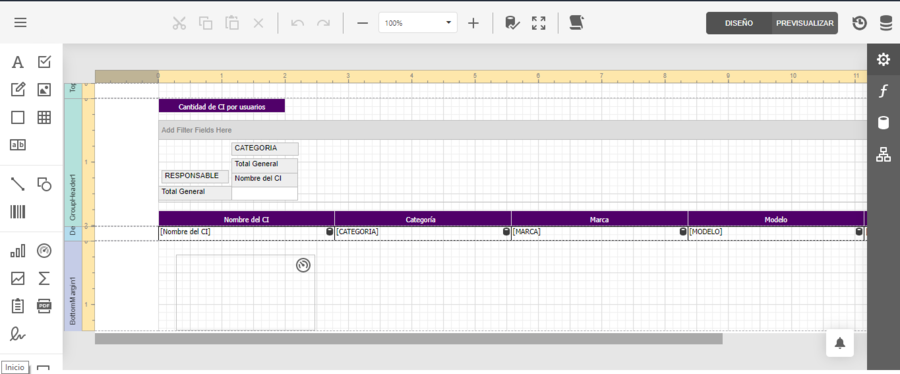900x374 pixels.
Task: Open the Properties gear panel
Action: [x=883, y=59]
